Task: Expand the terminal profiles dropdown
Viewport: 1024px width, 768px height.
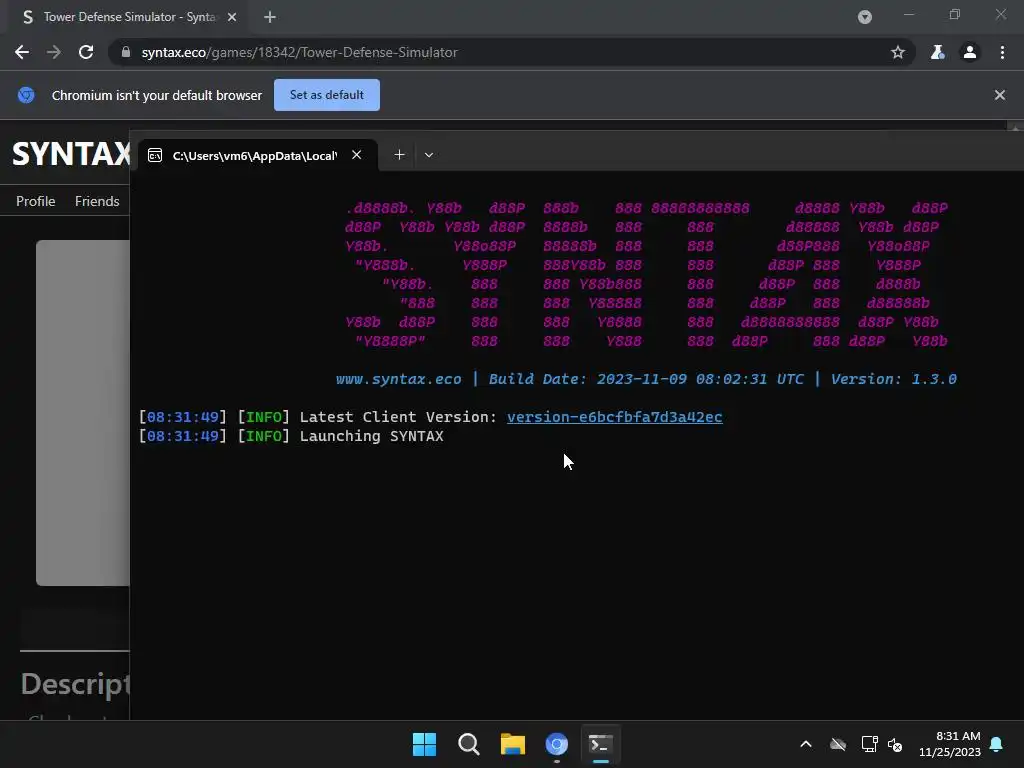Action: [x=429, y=155]
